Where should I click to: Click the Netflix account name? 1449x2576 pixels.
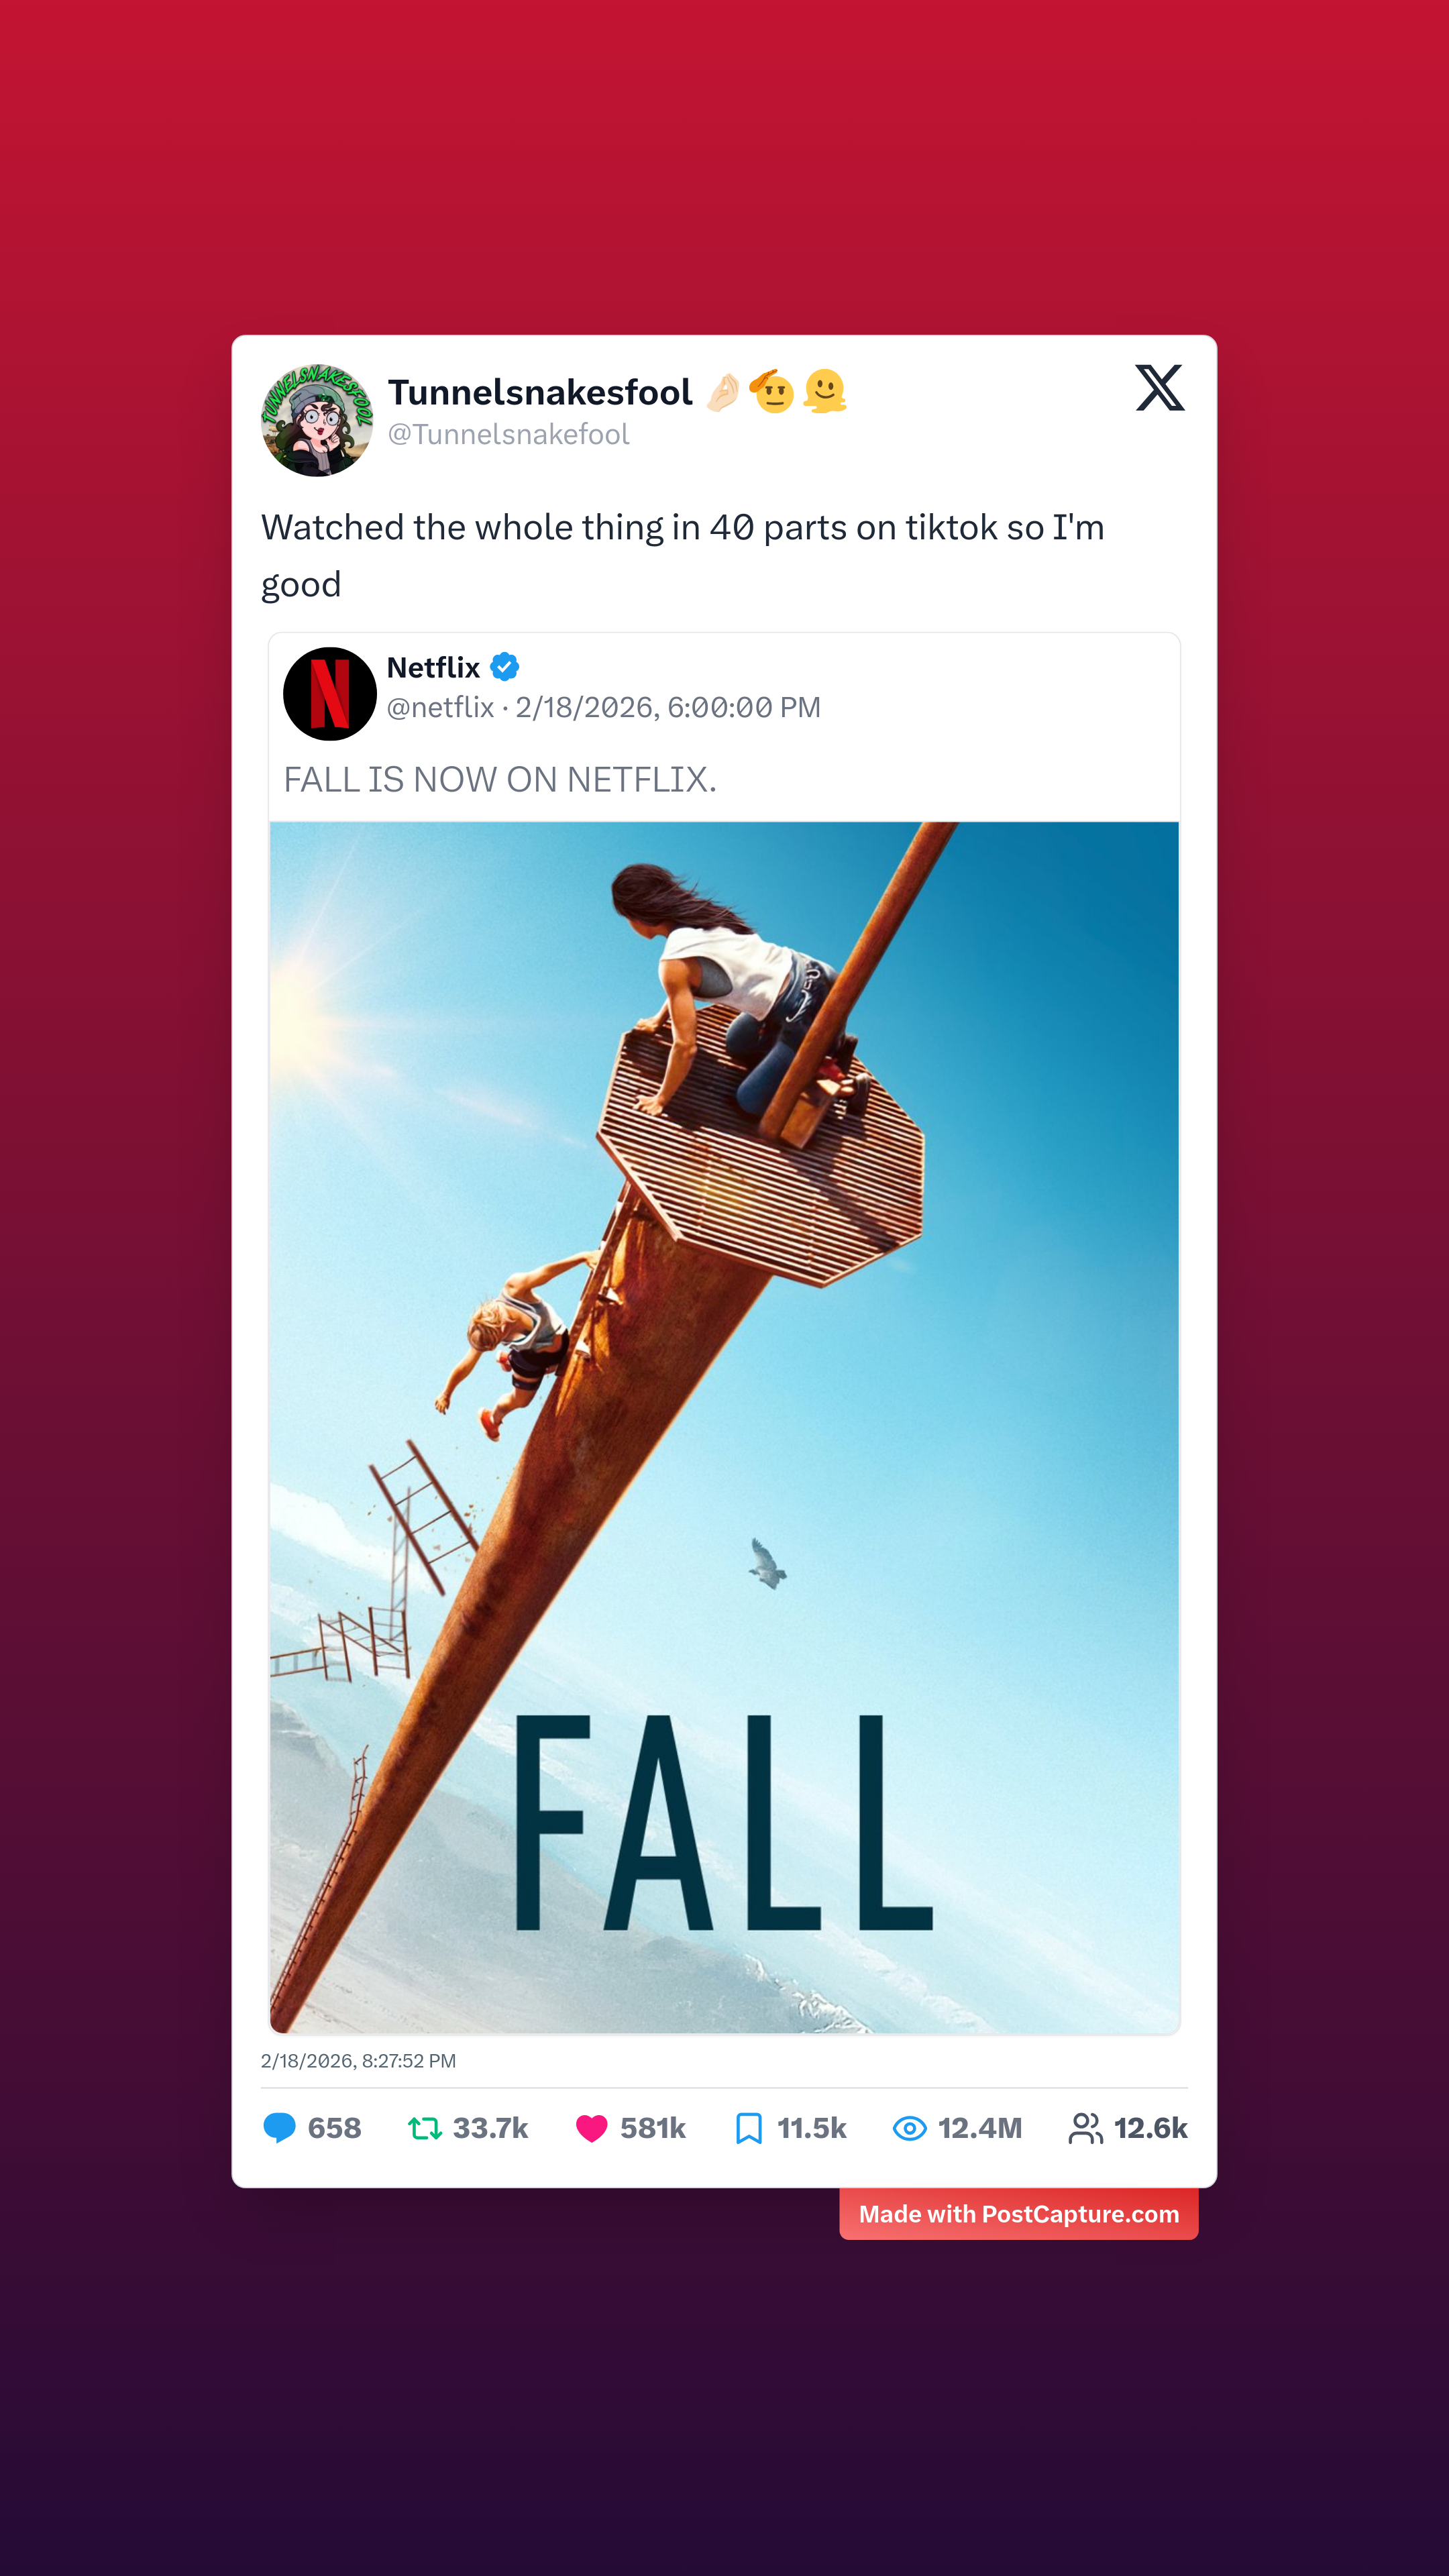(x=433, y=667)
